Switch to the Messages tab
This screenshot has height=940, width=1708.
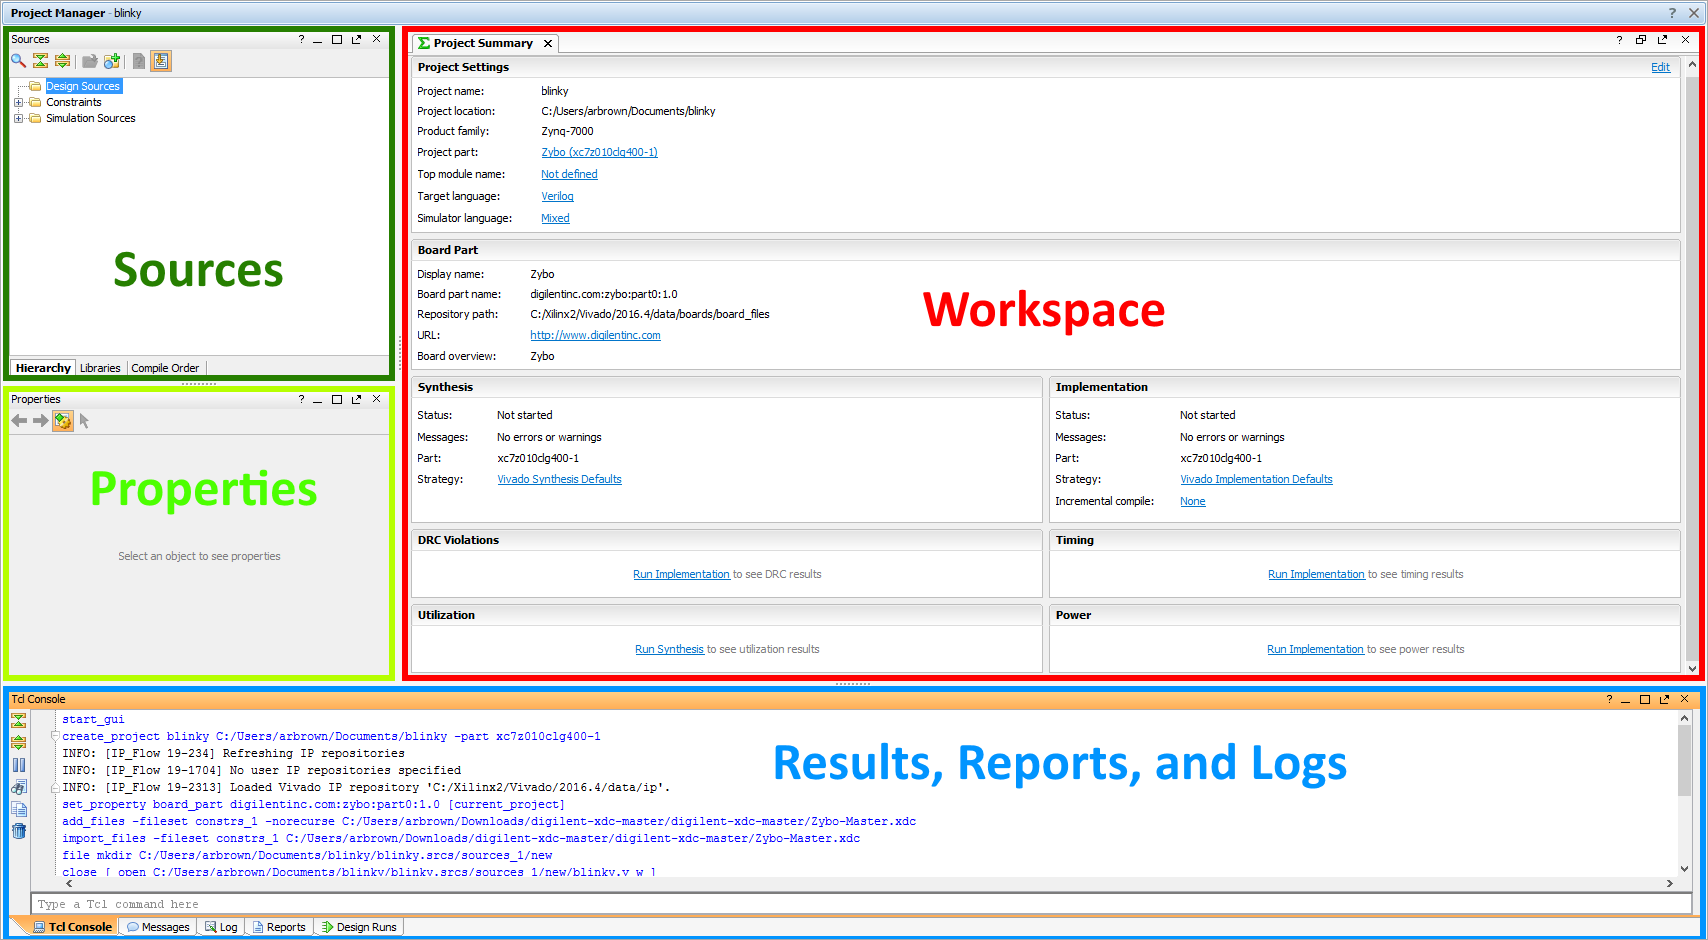158,927
